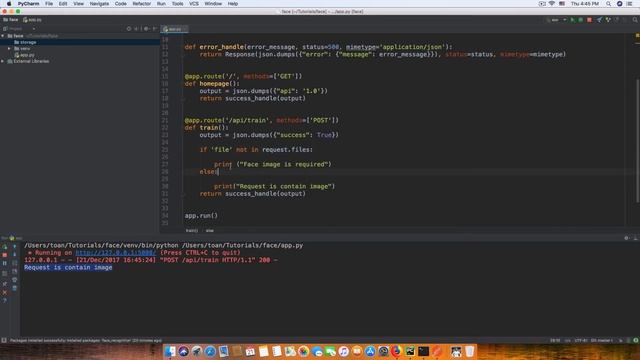Screen dimensions: 640x360
Task: Click the app.run() line in the editor
Action: pyautogui.click(x=201, y=216)
